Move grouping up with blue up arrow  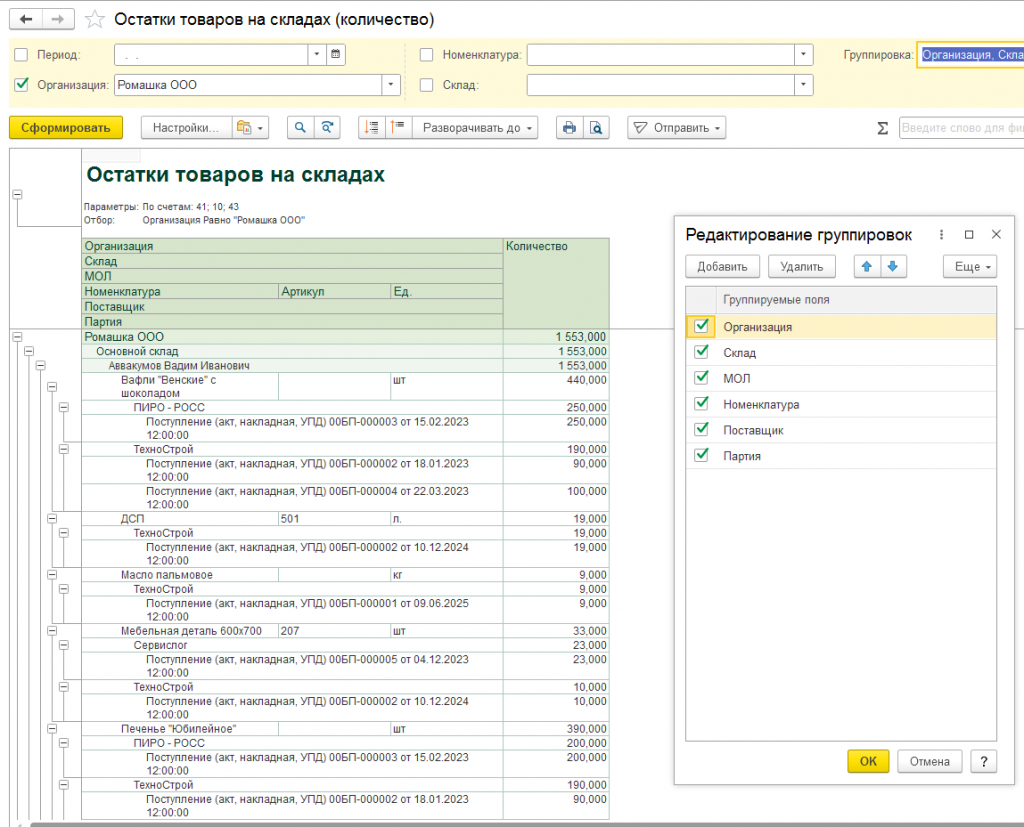[867, 266]
